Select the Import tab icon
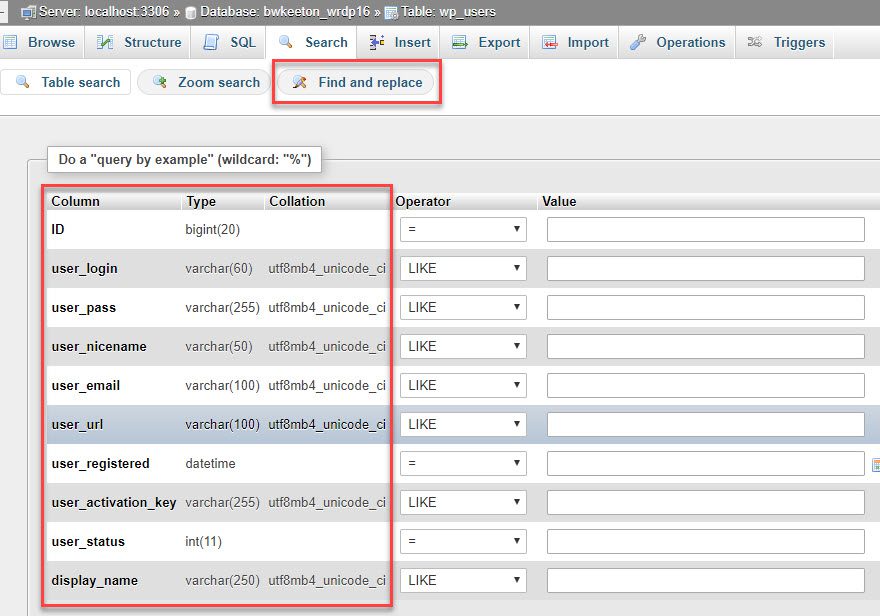Screen dimensions: 880x616 point(549,42)
